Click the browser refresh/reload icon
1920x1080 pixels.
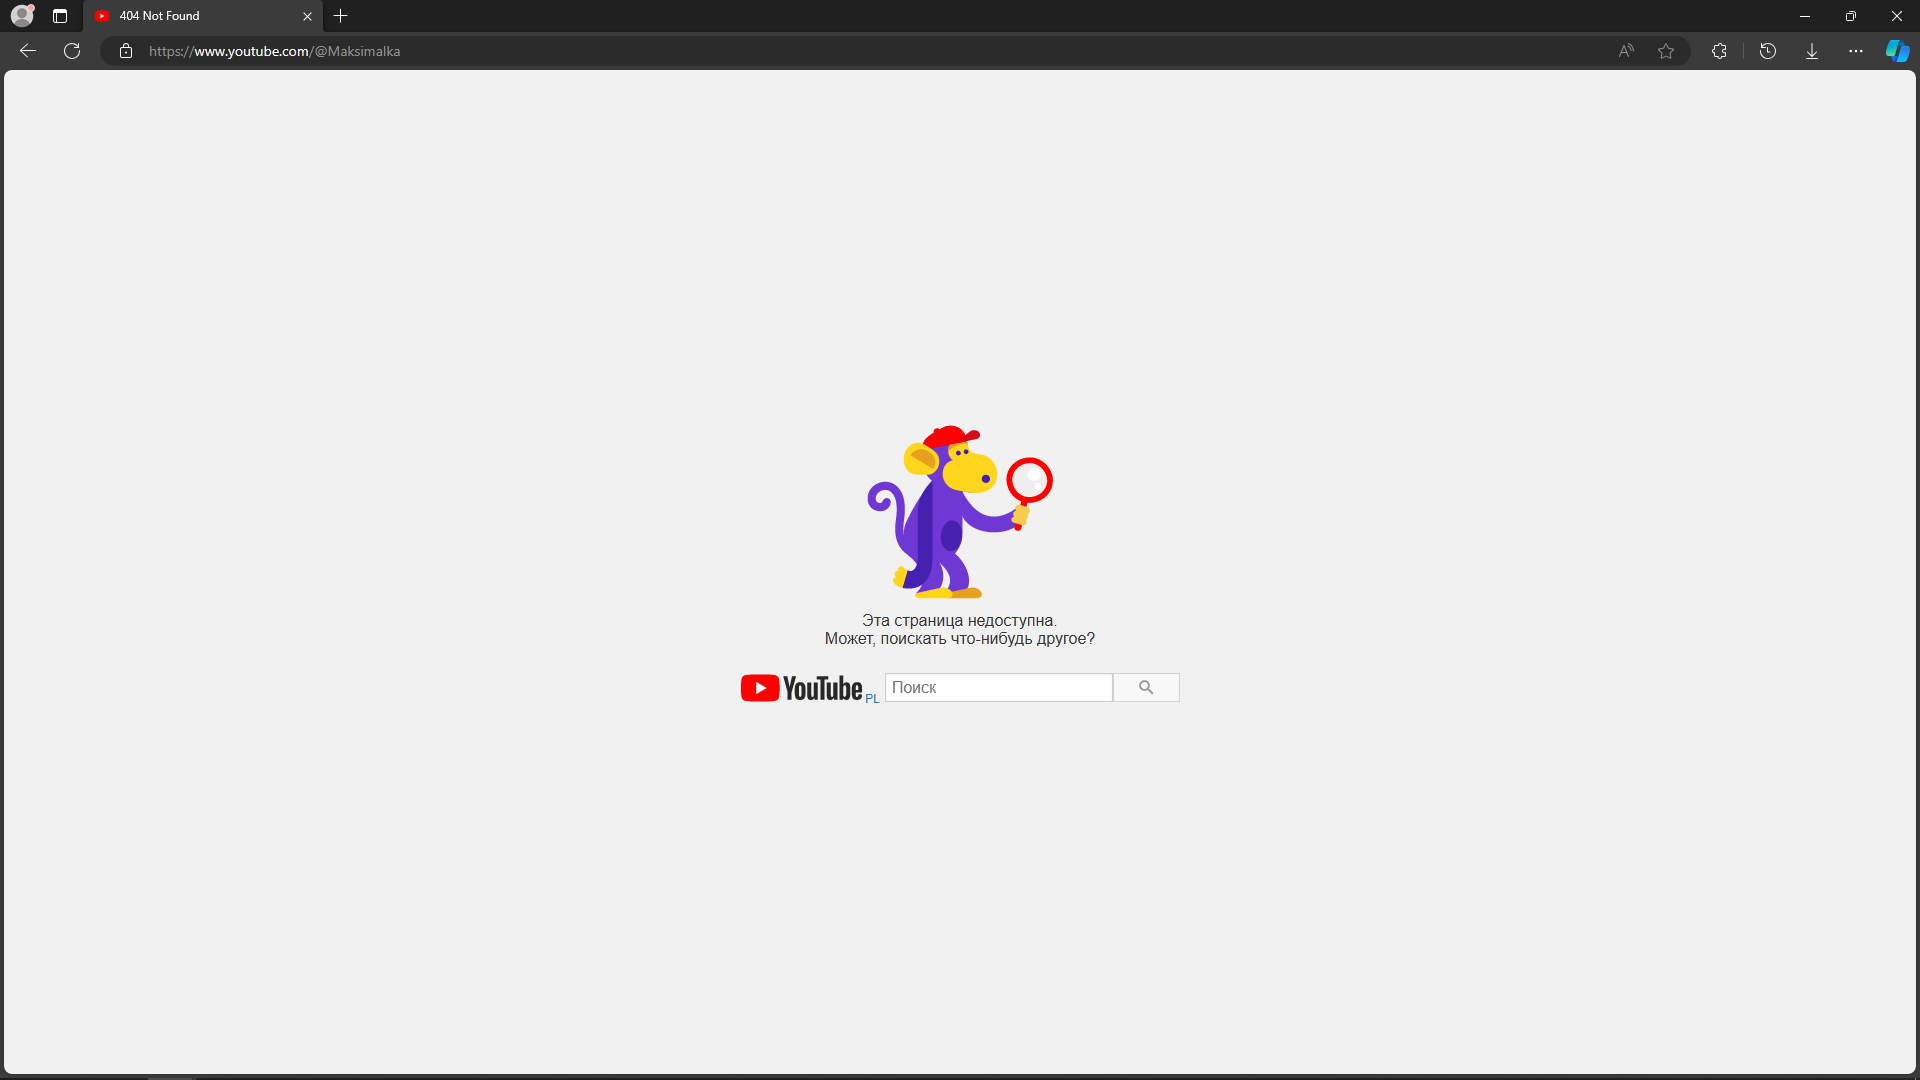pos(73,50)
